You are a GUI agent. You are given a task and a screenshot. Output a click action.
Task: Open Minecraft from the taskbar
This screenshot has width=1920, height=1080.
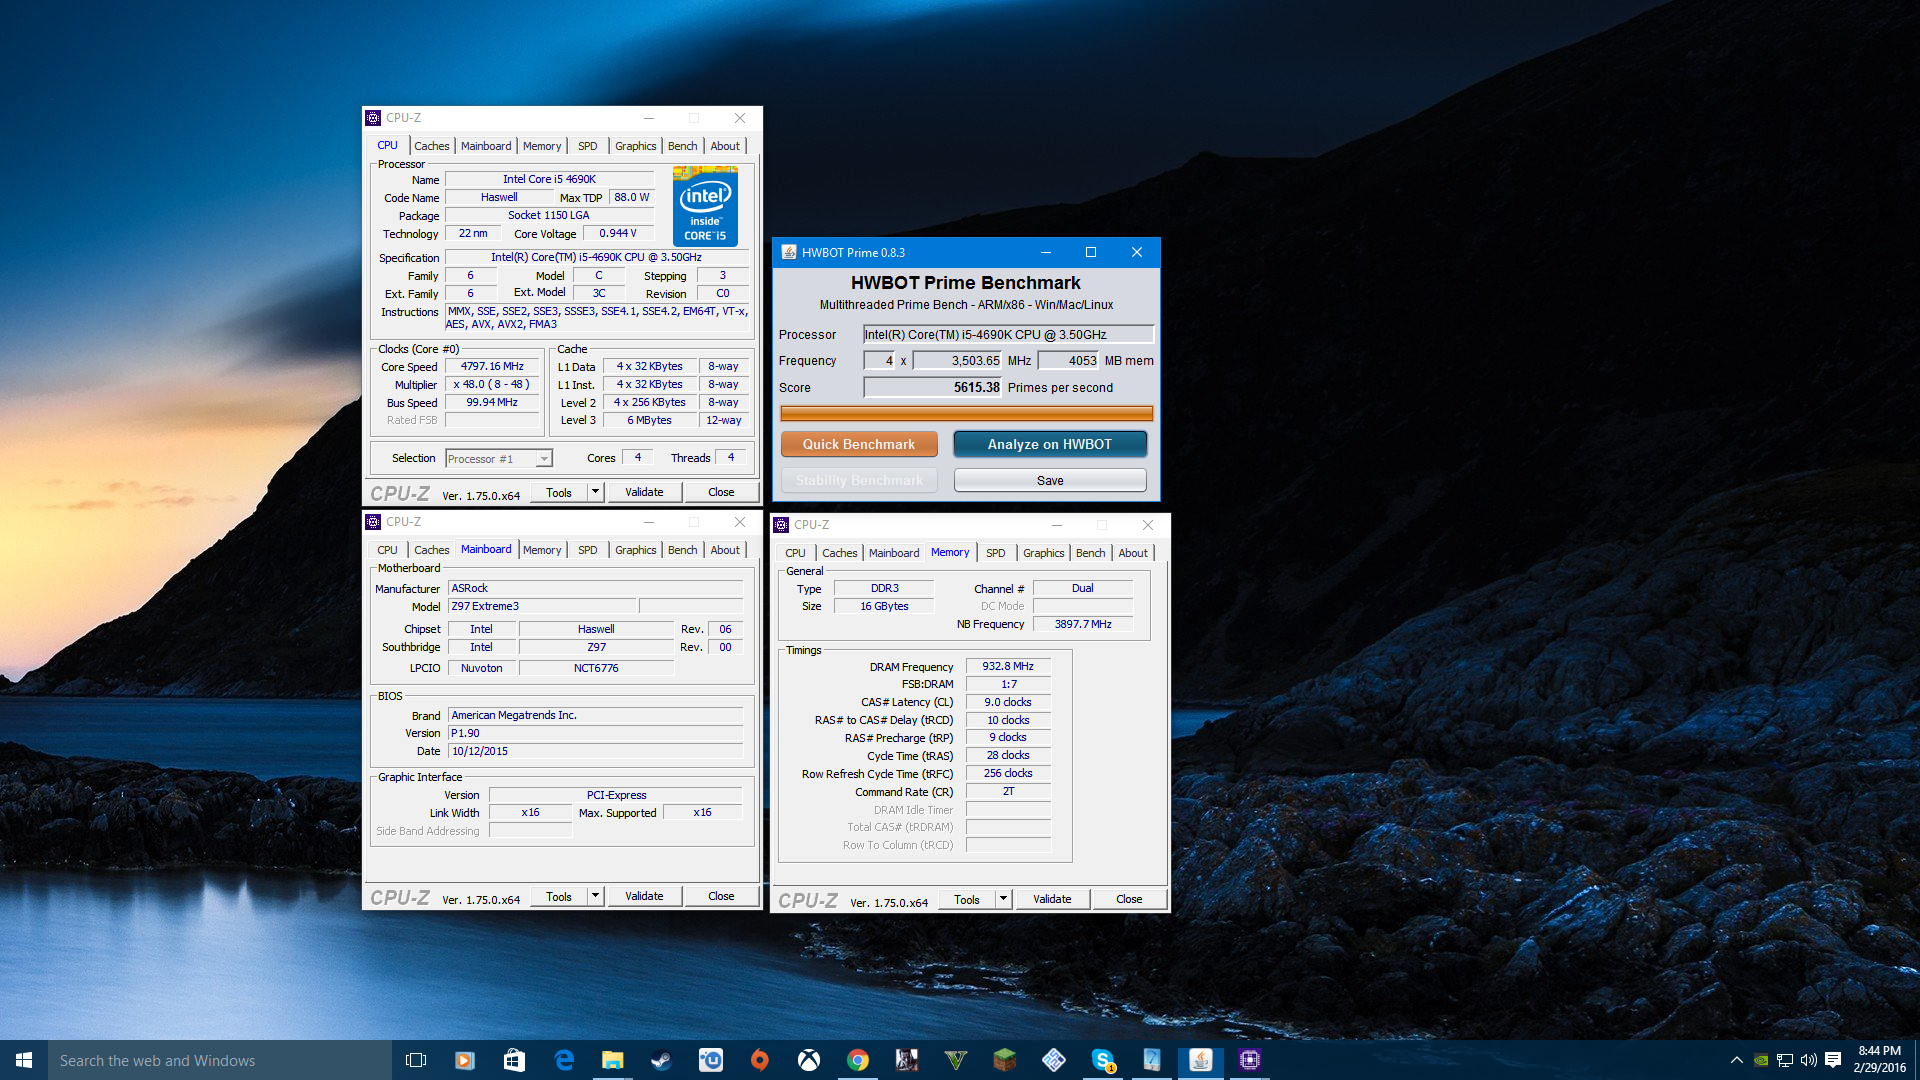click(x=1004, y=1060)
